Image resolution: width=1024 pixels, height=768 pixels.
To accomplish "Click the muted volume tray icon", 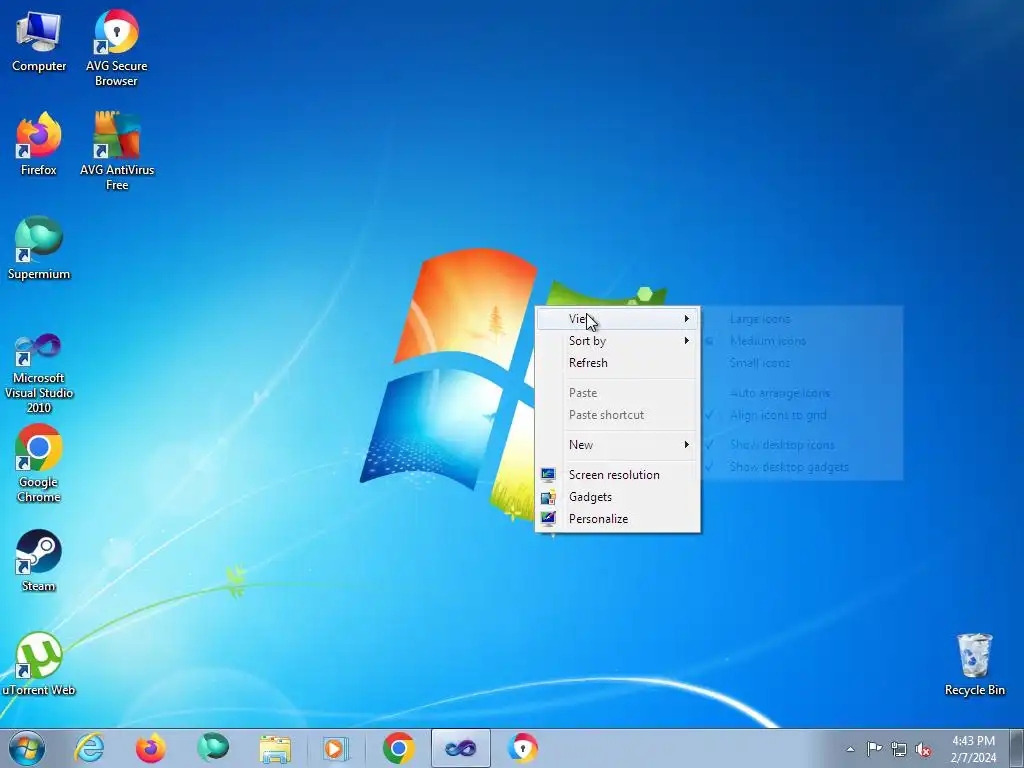I will [923, 749].
